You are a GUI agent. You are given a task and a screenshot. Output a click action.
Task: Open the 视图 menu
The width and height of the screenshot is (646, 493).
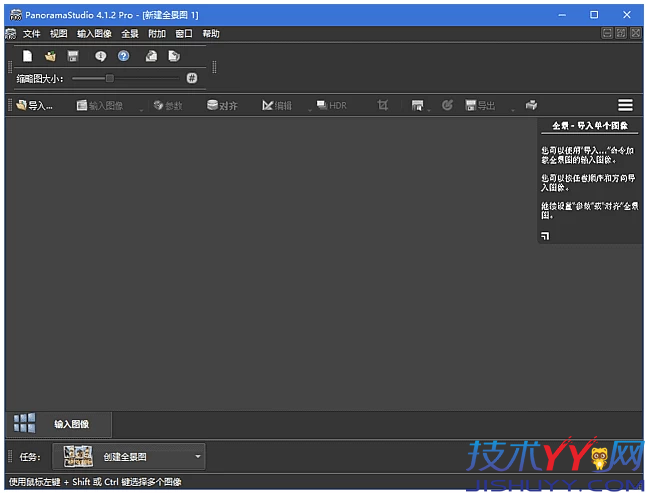pos(59,33)
